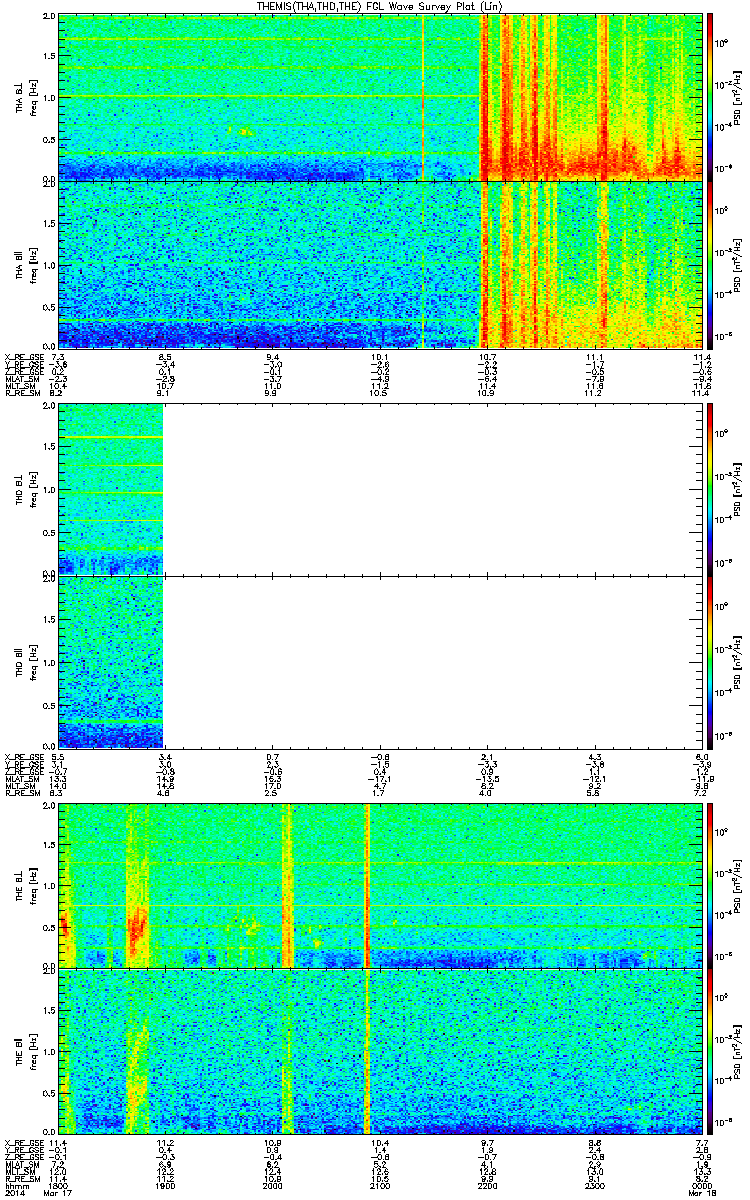Click the 1900 time tick label
The image size is (750, 1200).
[x=166, y=1185]
